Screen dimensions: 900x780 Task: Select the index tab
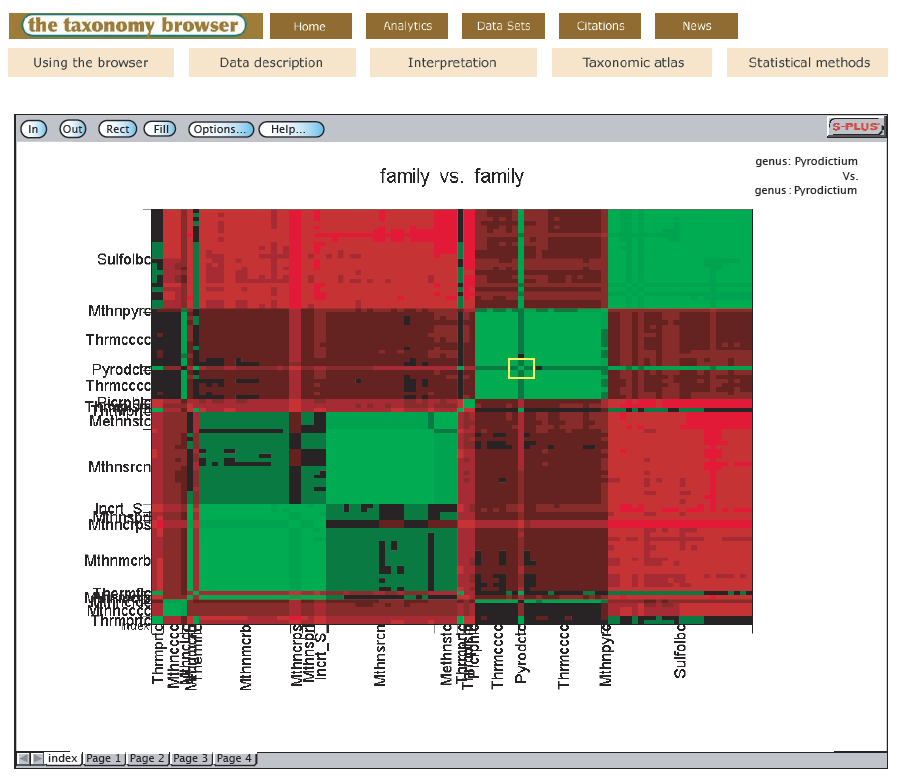point(63,759)
